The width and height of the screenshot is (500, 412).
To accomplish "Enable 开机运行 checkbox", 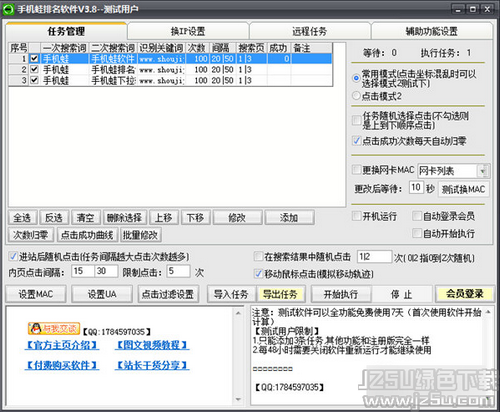I will 357,216.
